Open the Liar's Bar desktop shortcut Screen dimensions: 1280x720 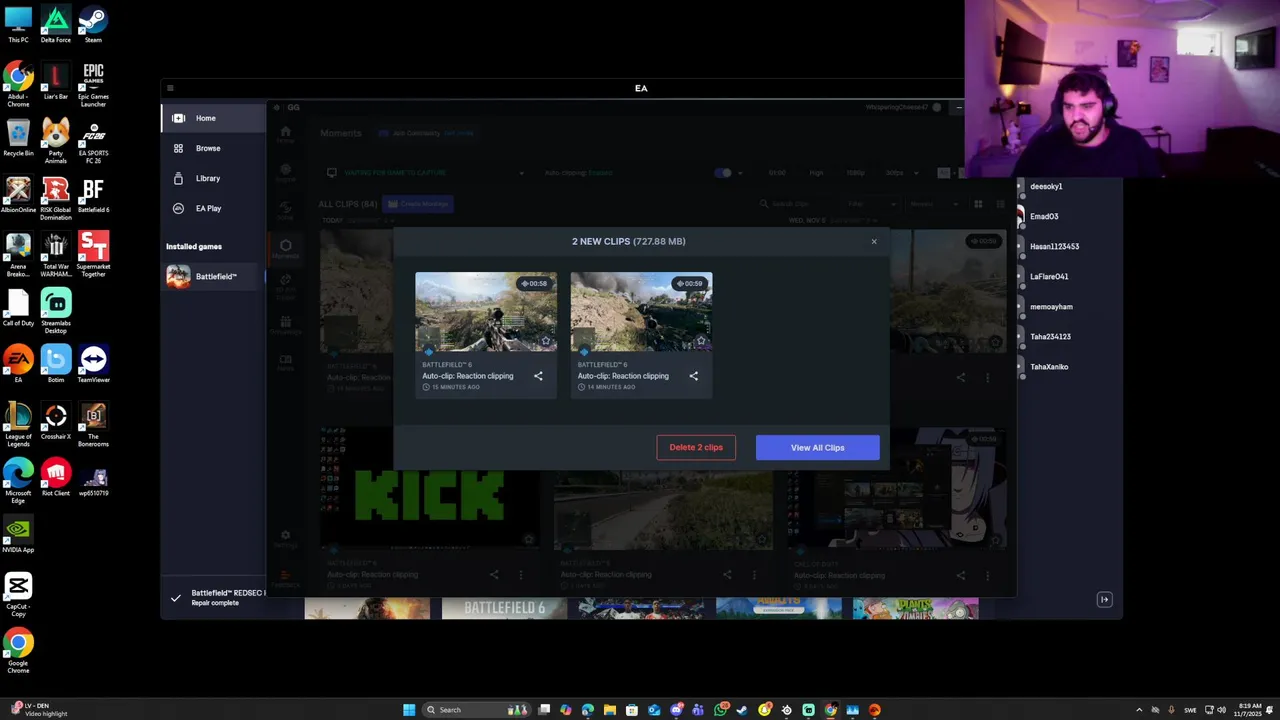pos(56,82)
